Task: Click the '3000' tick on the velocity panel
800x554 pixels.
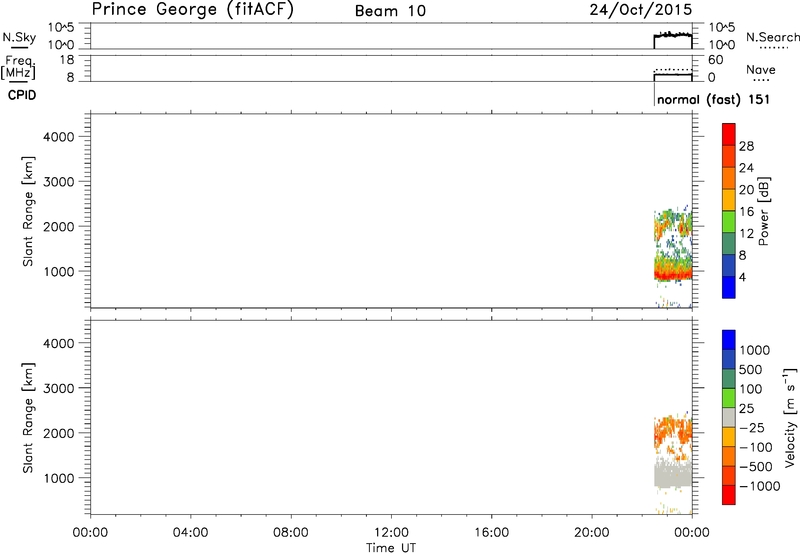Action: (59, 388)
